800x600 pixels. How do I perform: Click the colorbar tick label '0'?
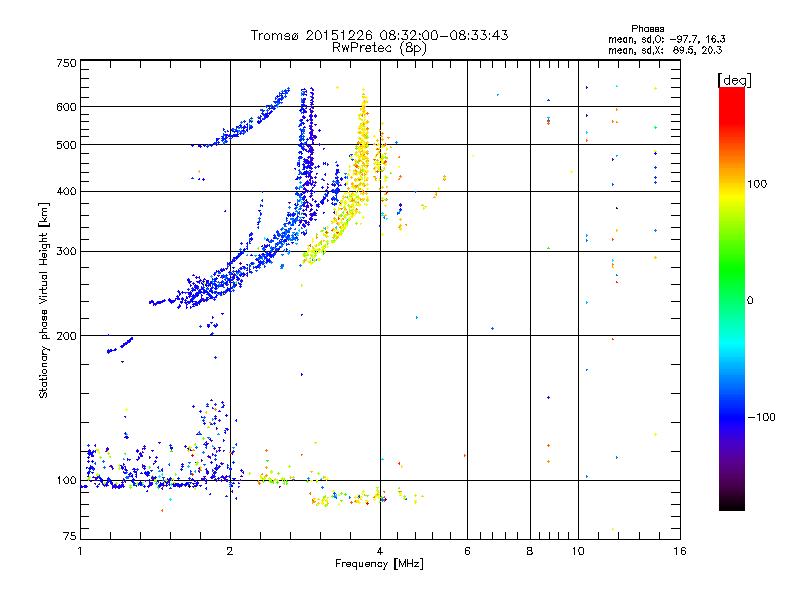(750, 301)
